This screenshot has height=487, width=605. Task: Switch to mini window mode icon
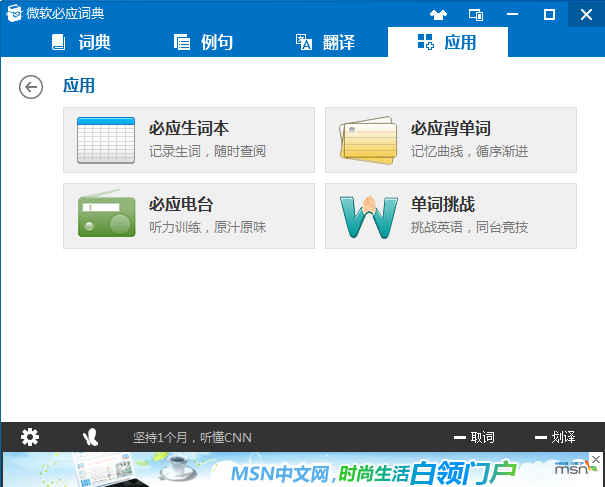(x=476, y=15)
